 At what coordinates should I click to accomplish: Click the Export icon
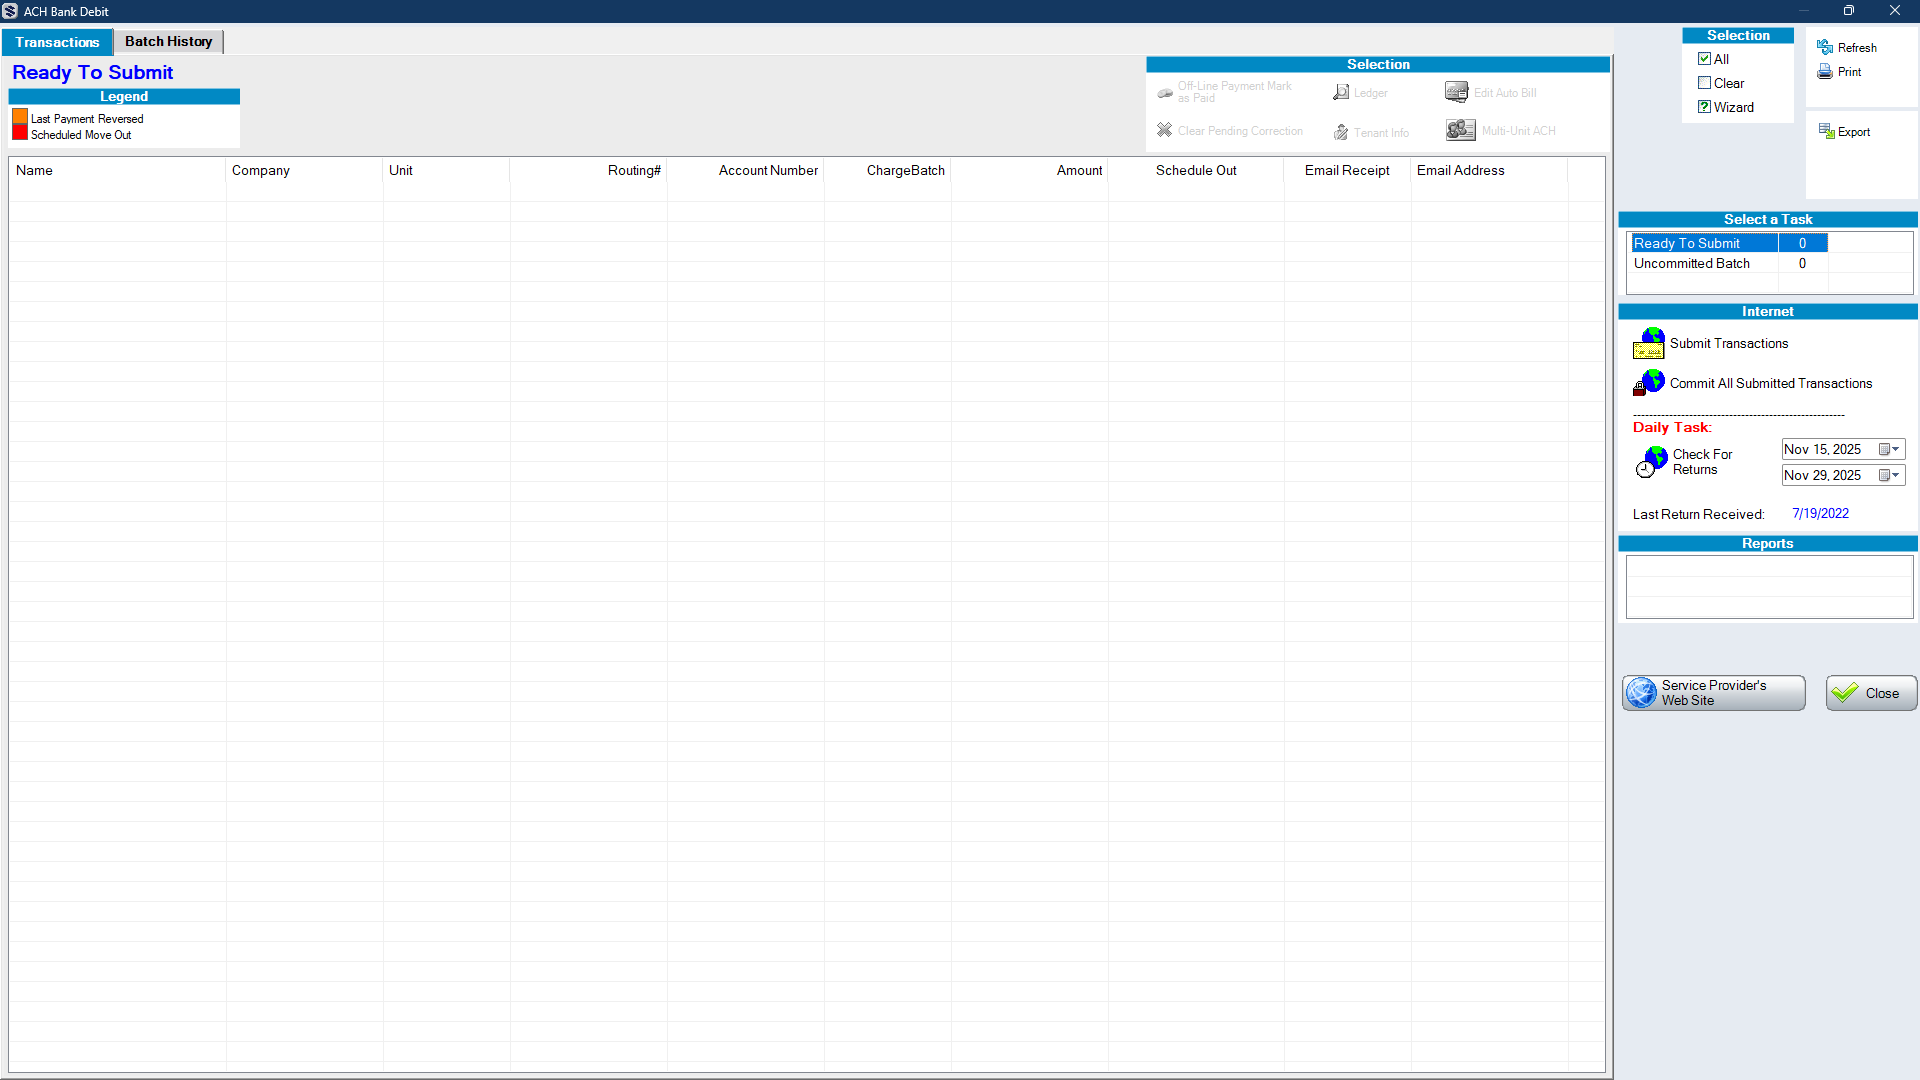[1826, 132]
